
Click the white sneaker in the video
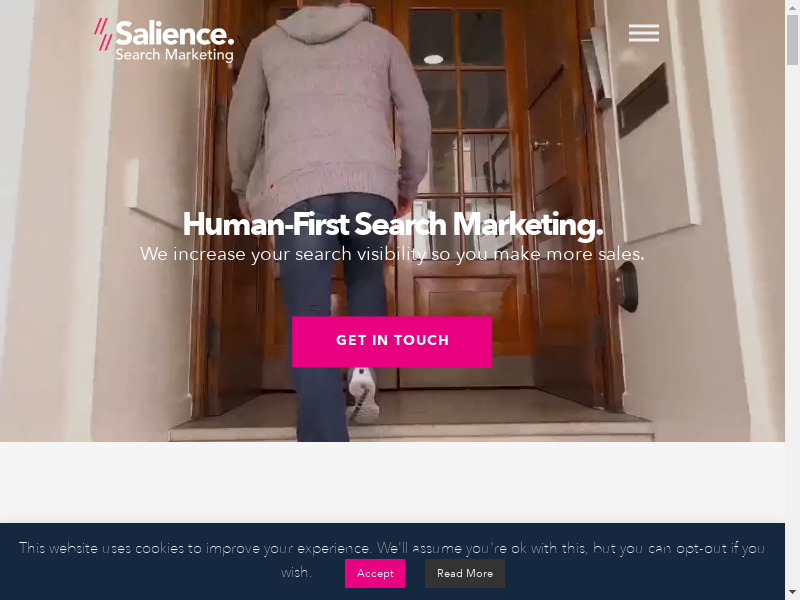363,395
